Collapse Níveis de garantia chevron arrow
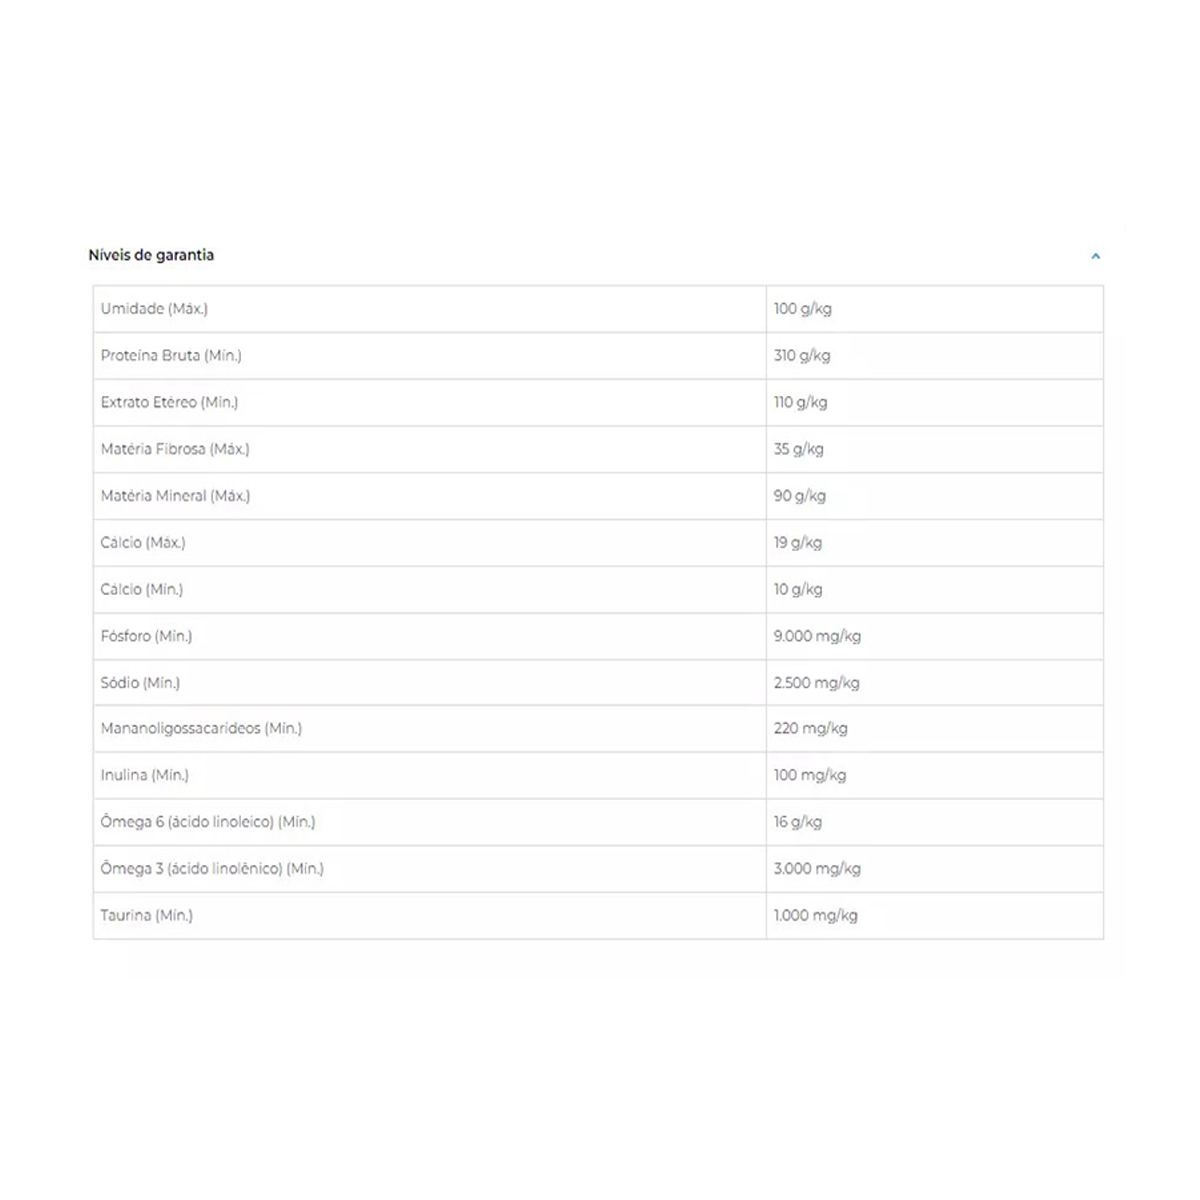This screenshot has height=1200, width=1200. click(x=1095, y=256)
